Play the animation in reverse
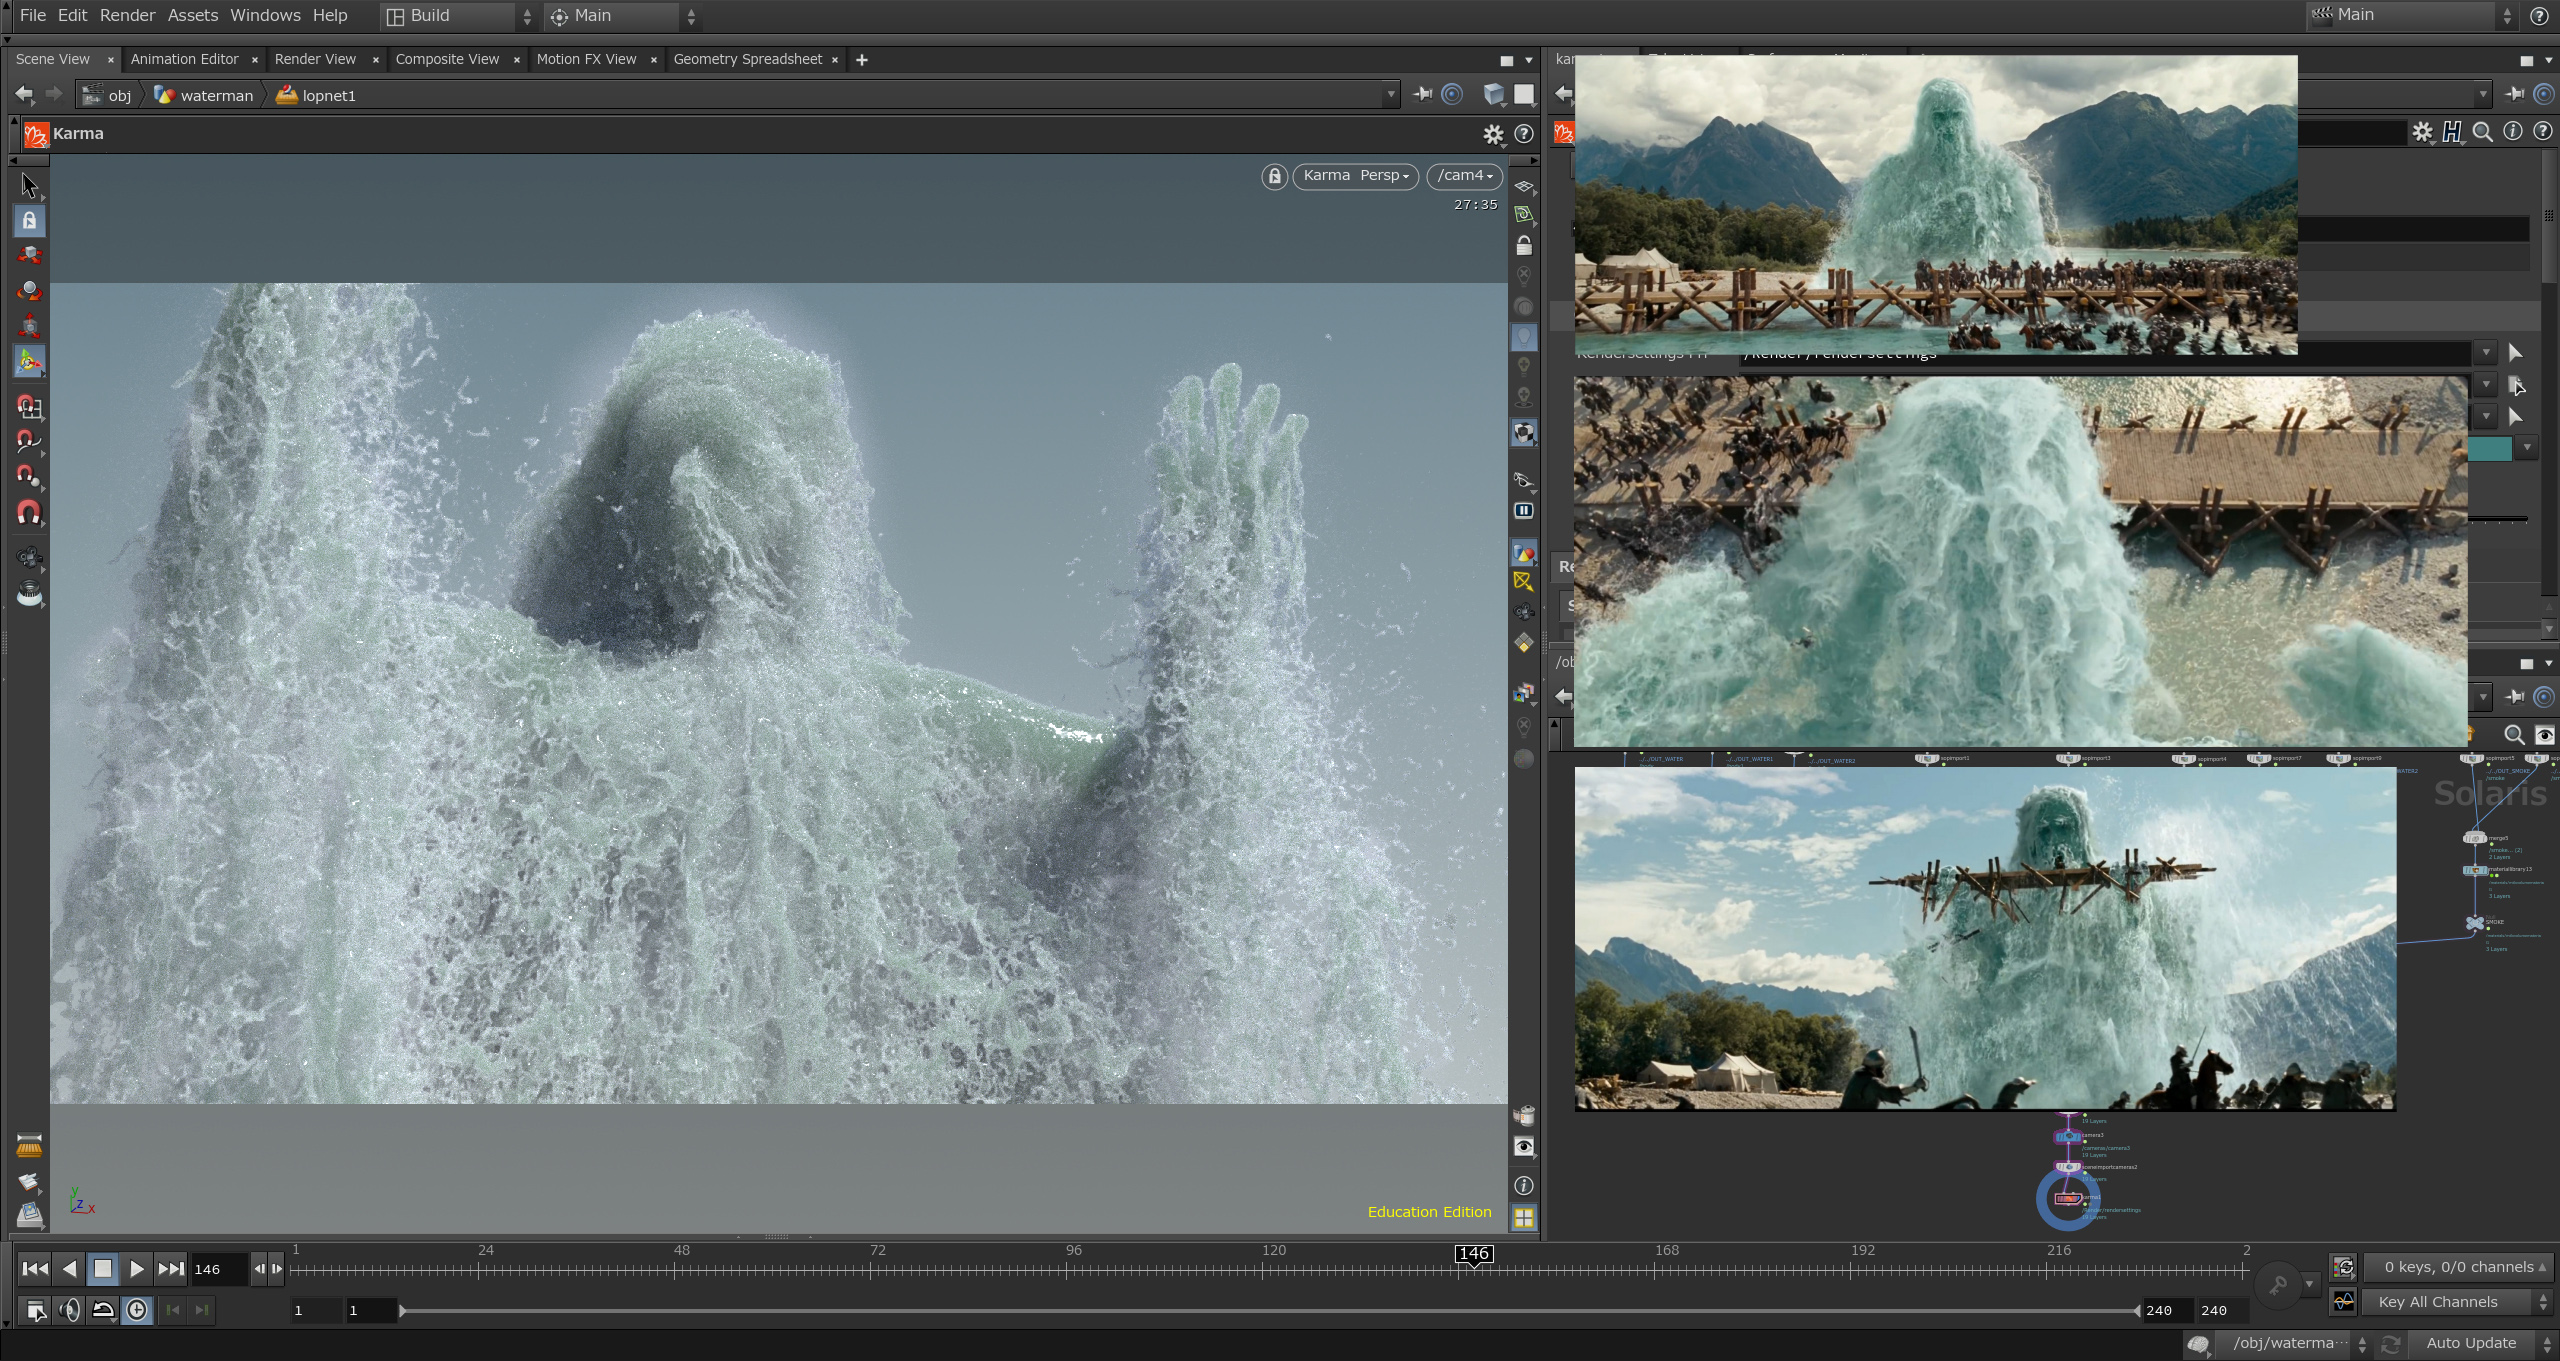Viewport: 2560px width, 1361px height. coord(69,1269)
